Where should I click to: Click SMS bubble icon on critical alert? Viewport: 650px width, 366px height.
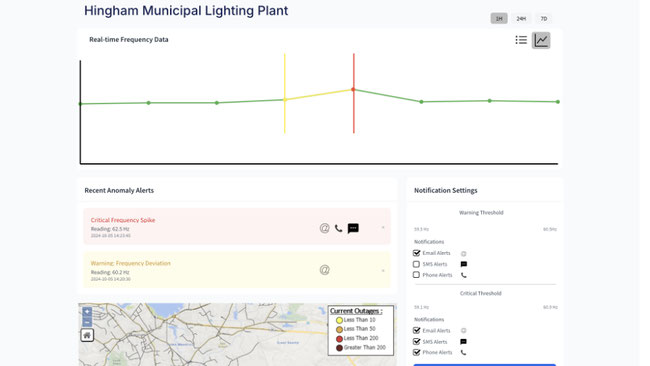click(353, 228)
